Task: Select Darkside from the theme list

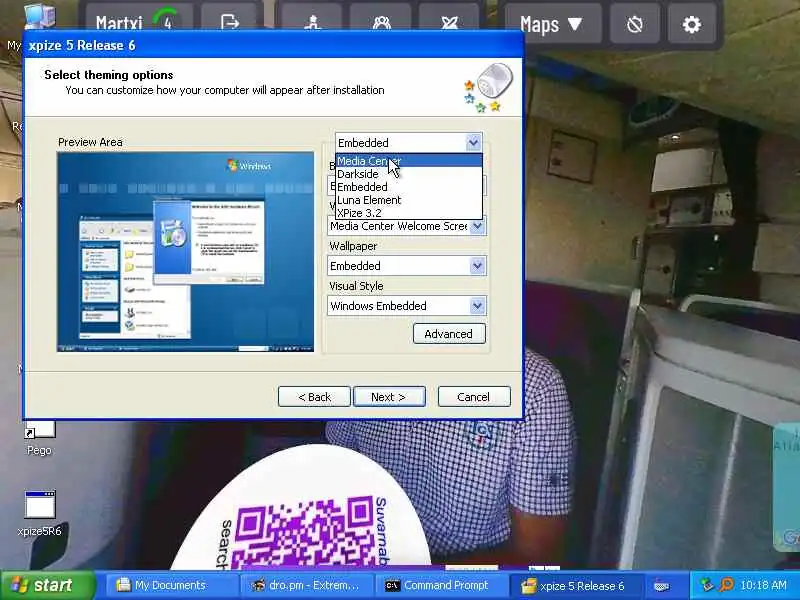Action: pyautogui.click(x=409, y=174)
